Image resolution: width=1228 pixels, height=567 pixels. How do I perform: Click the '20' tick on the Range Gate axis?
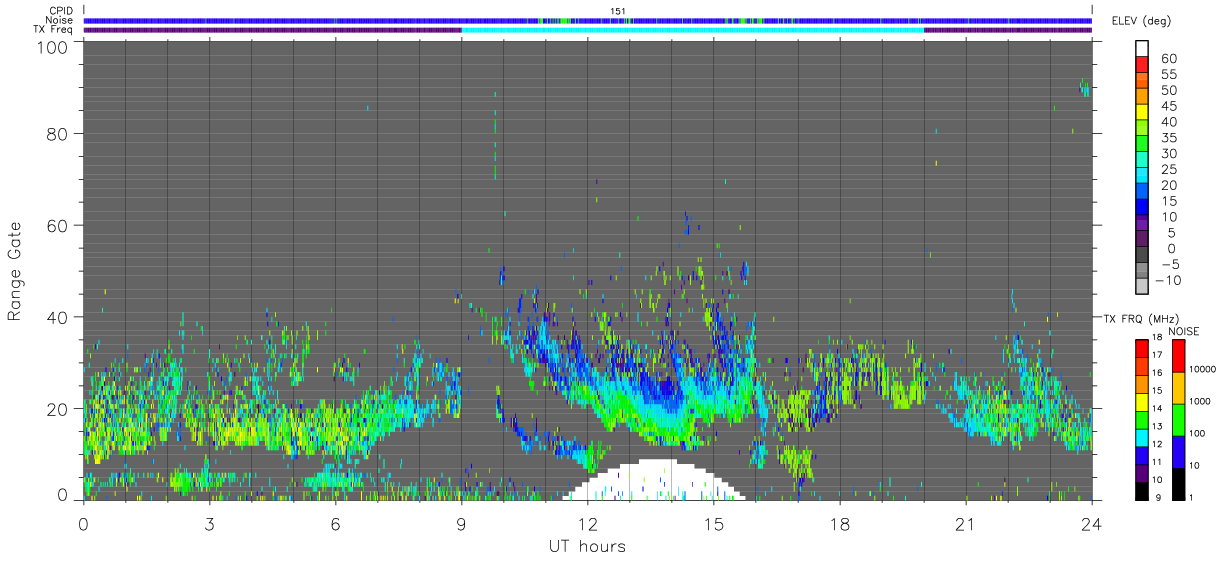57,408
